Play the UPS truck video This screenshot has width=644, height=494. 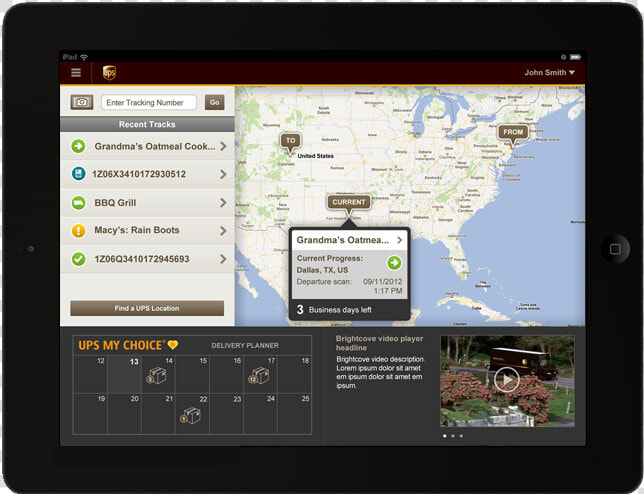click(x=506, y=379)
